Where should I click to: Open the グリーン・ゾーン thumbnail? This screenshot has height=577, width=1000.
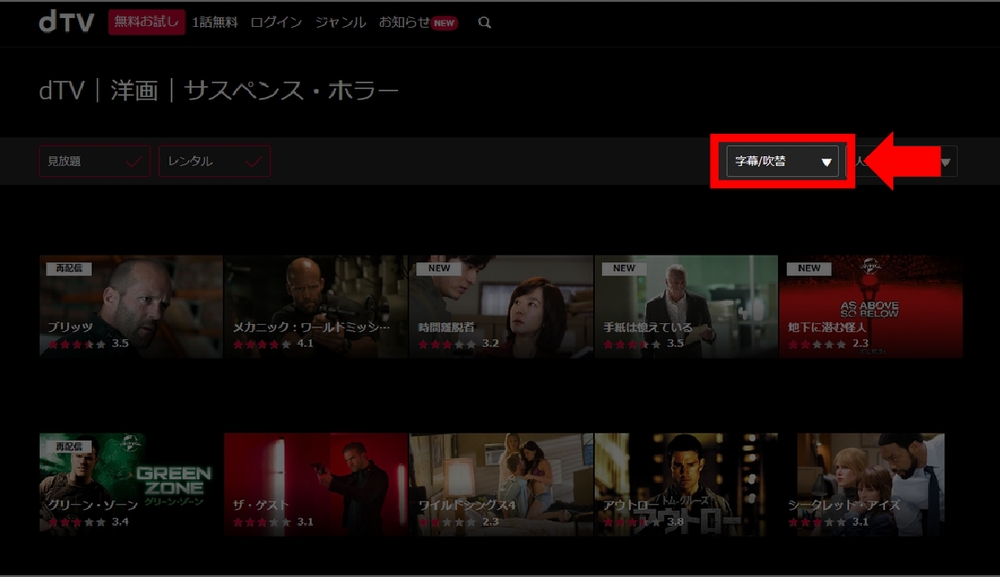click(x=131, y=485)
